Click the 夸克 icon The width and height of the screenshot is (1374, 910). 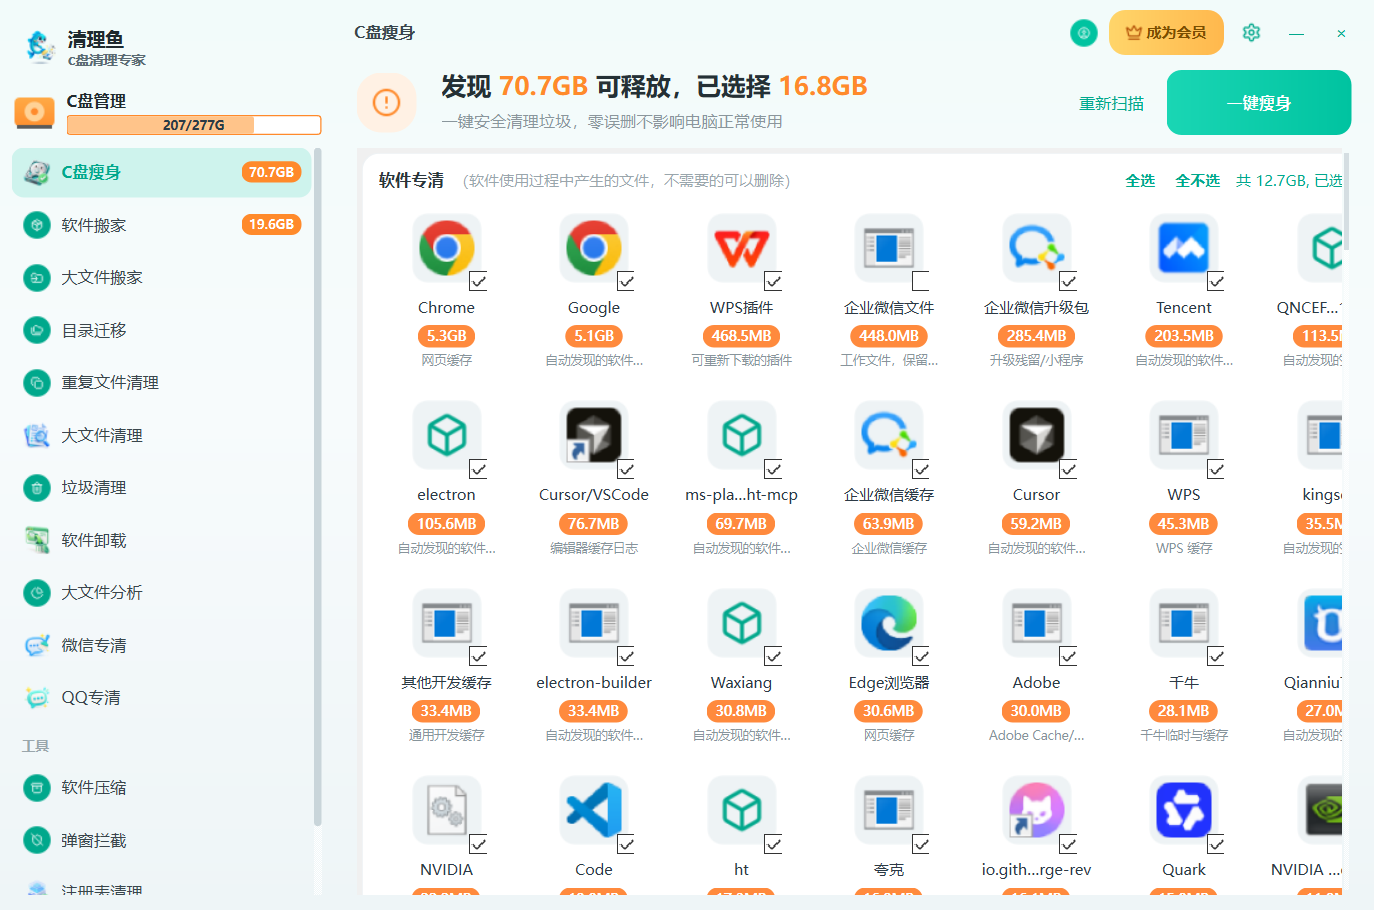pyautogui.click(x=889, y=810)
